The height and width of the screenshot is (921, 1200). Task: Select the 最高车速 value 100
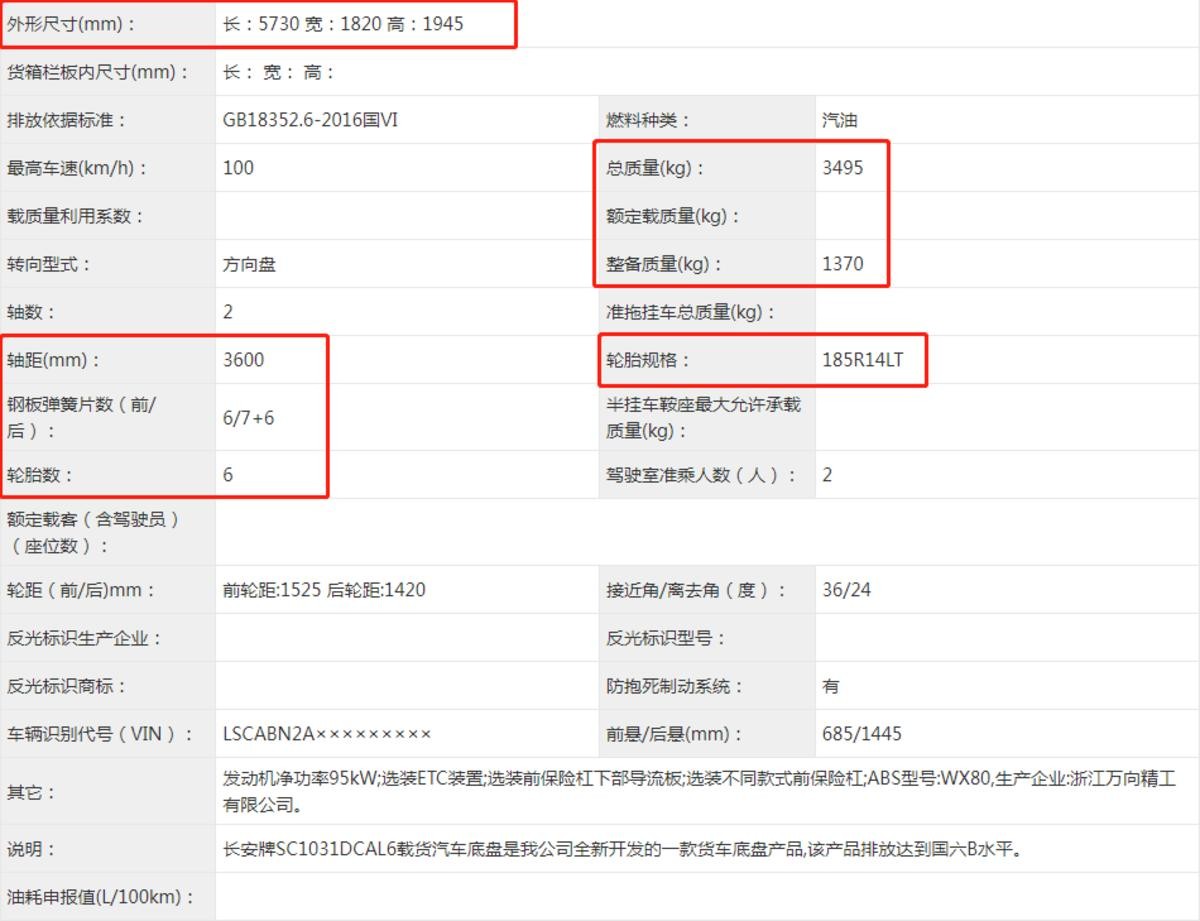pos(239,168)
